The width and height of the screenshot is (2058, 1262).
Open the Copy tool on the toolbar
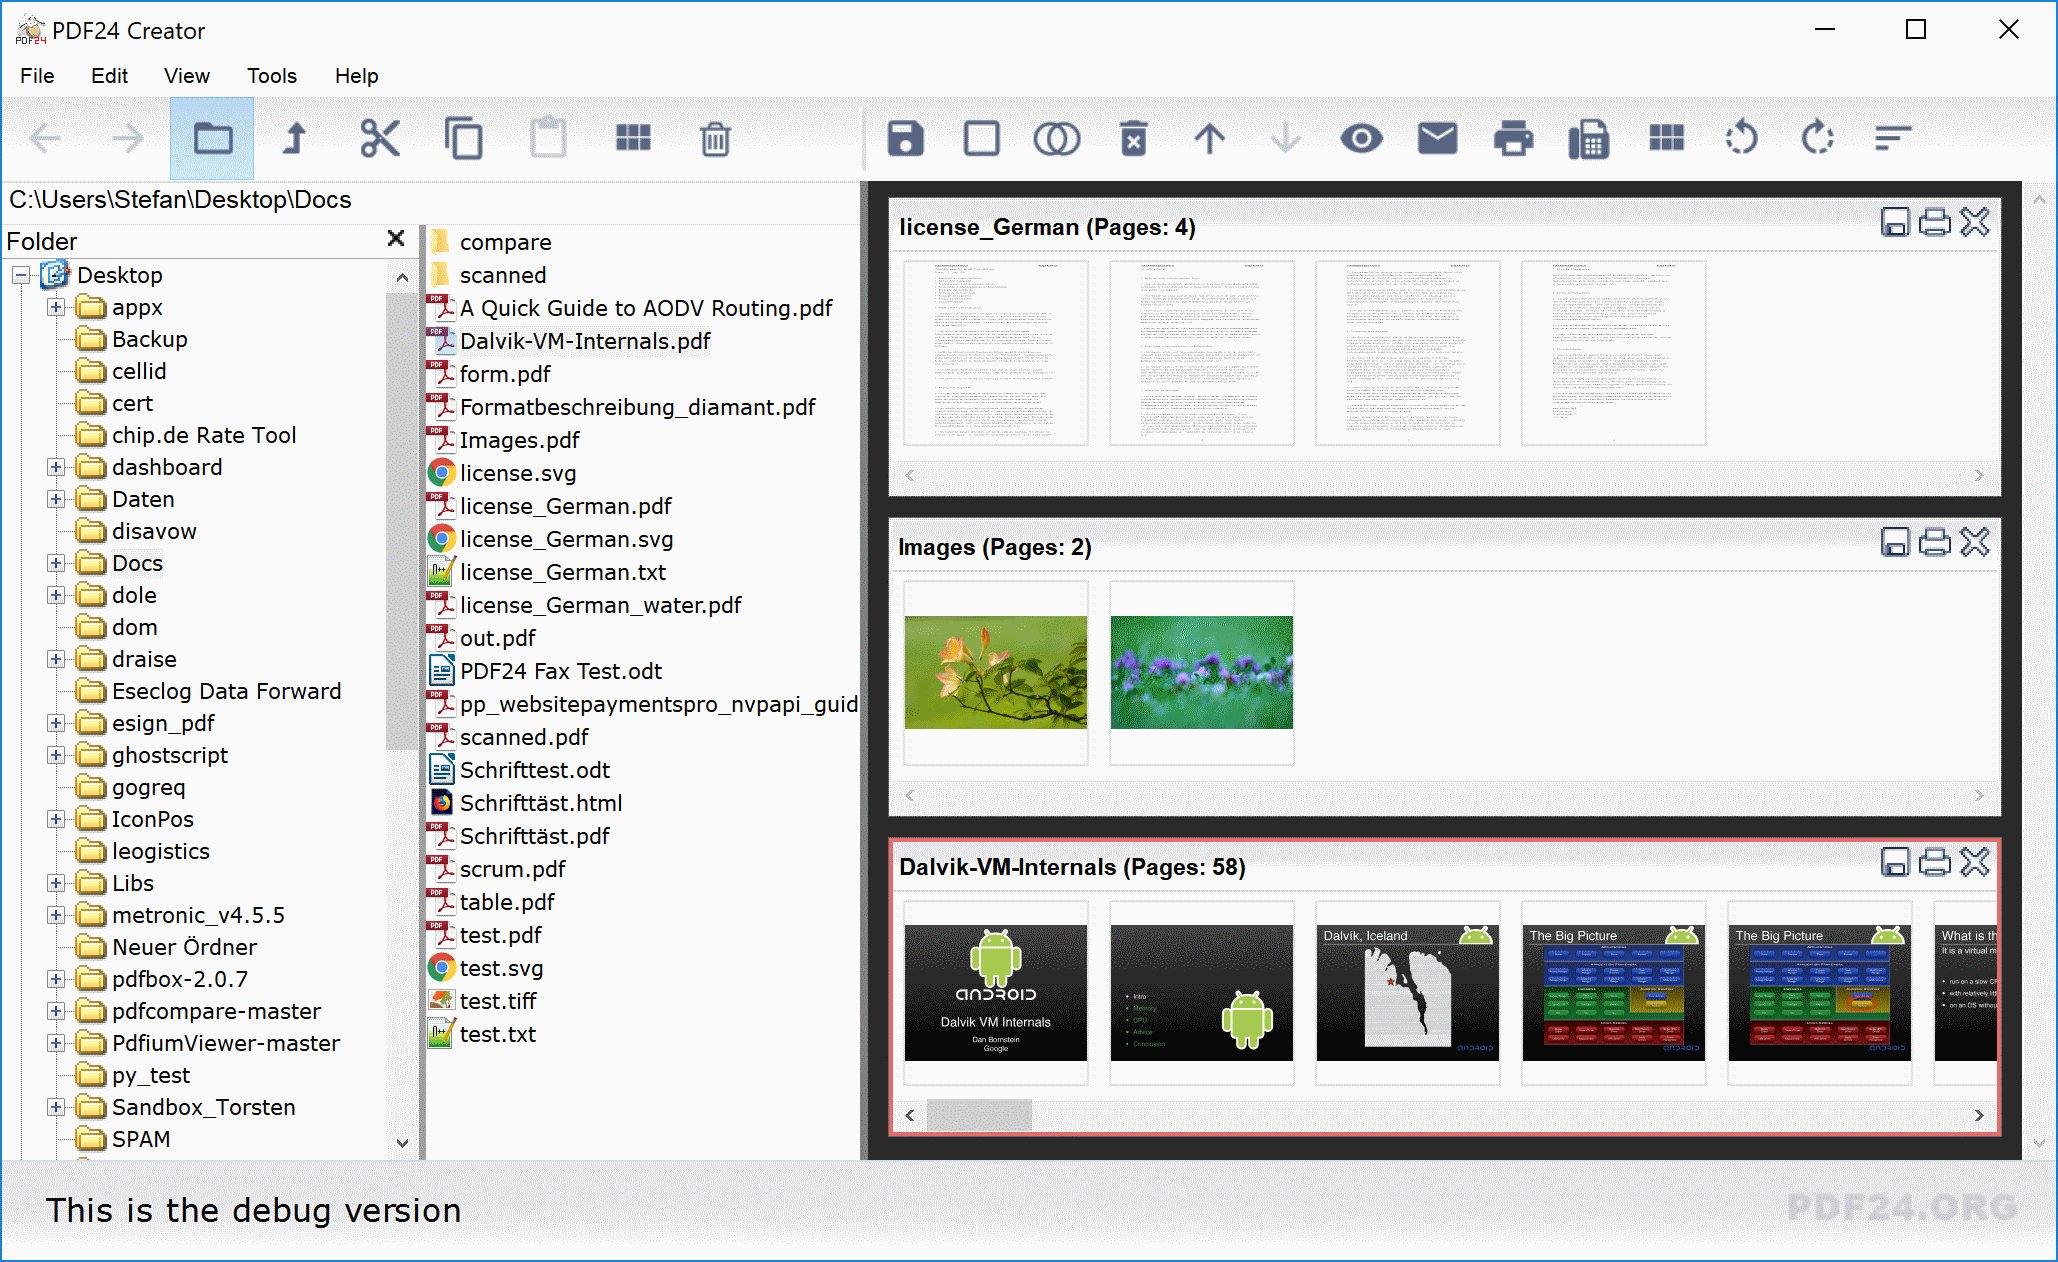tap(464, 138)
